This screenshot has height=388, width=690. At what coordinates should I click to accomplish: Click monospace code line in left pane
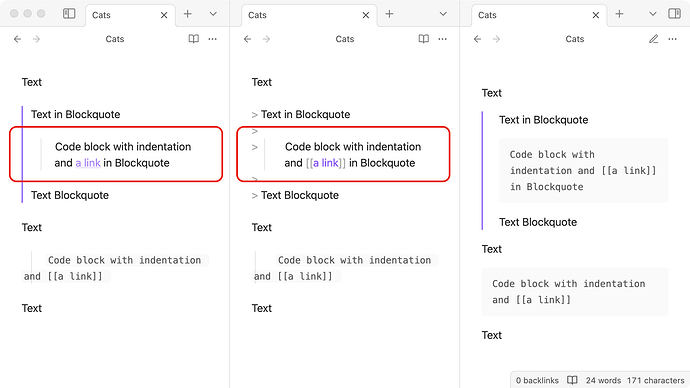[x=124, y=260]
